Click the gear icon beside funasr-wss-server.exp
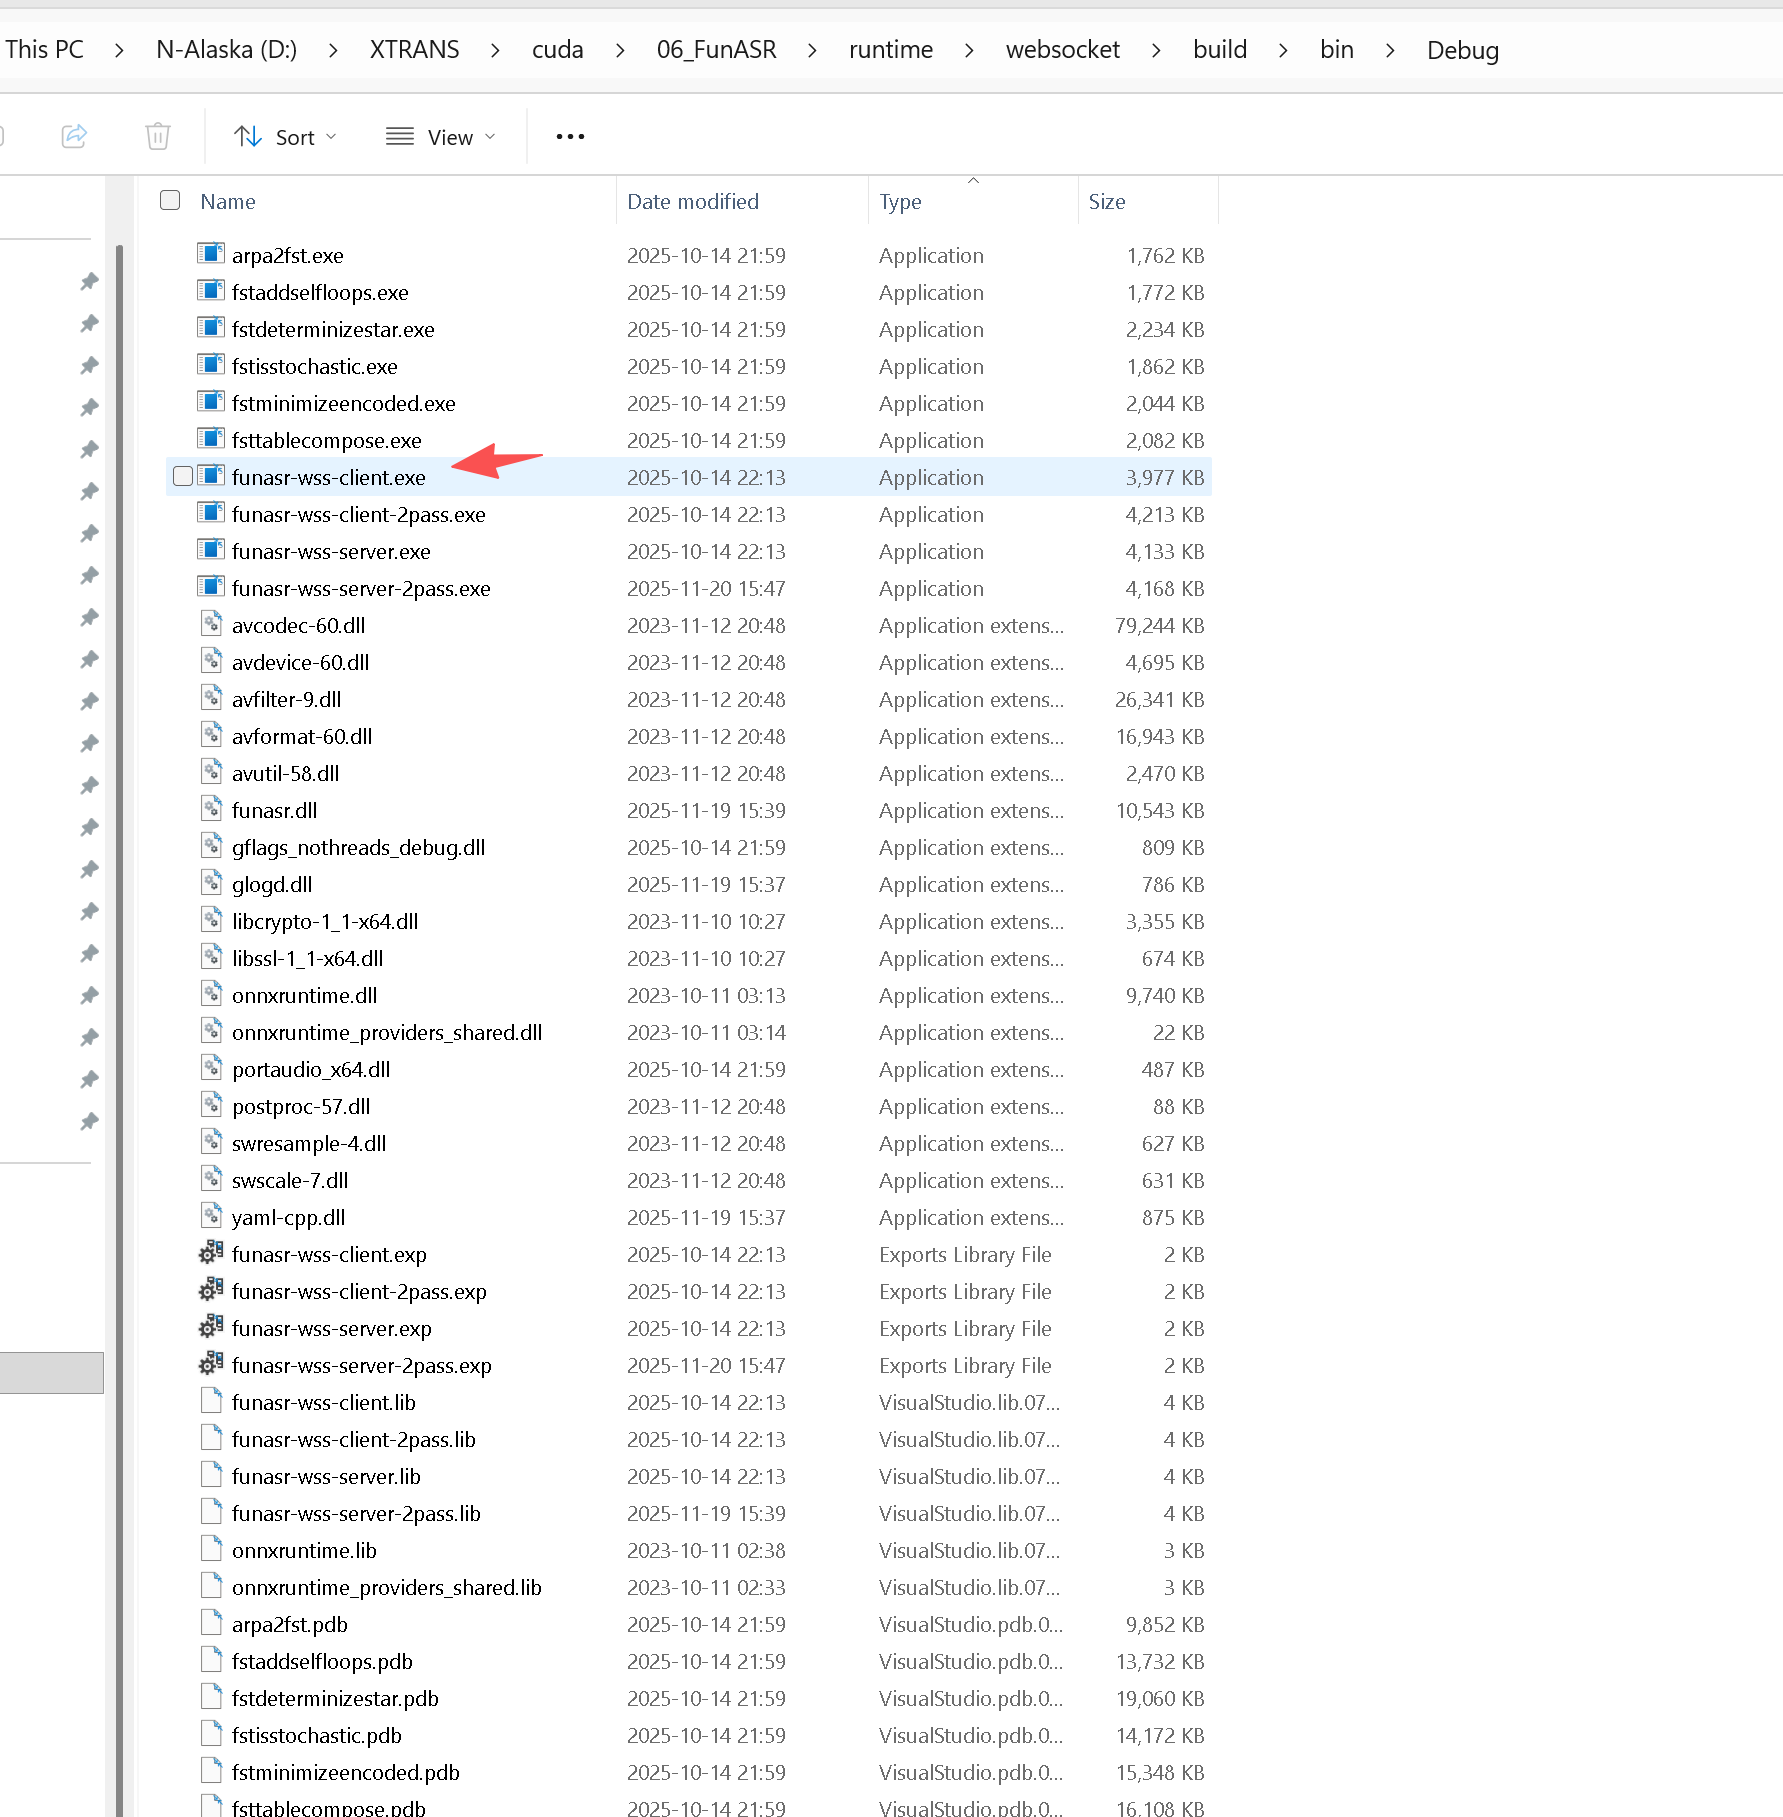 coord(210,1327)
